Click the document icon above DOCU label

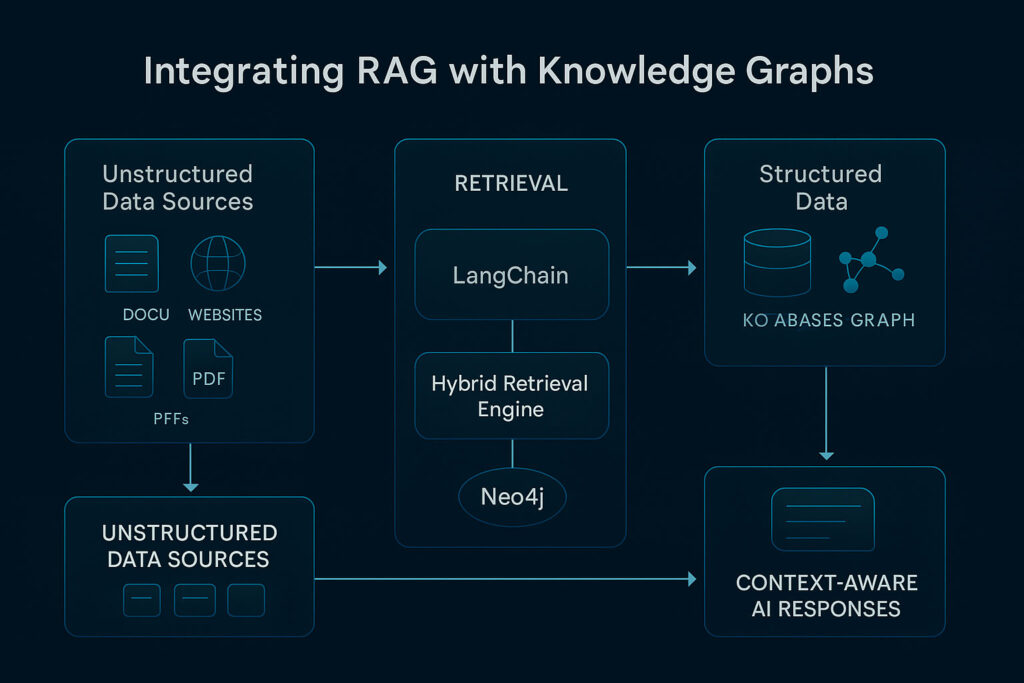click(131, 263)
